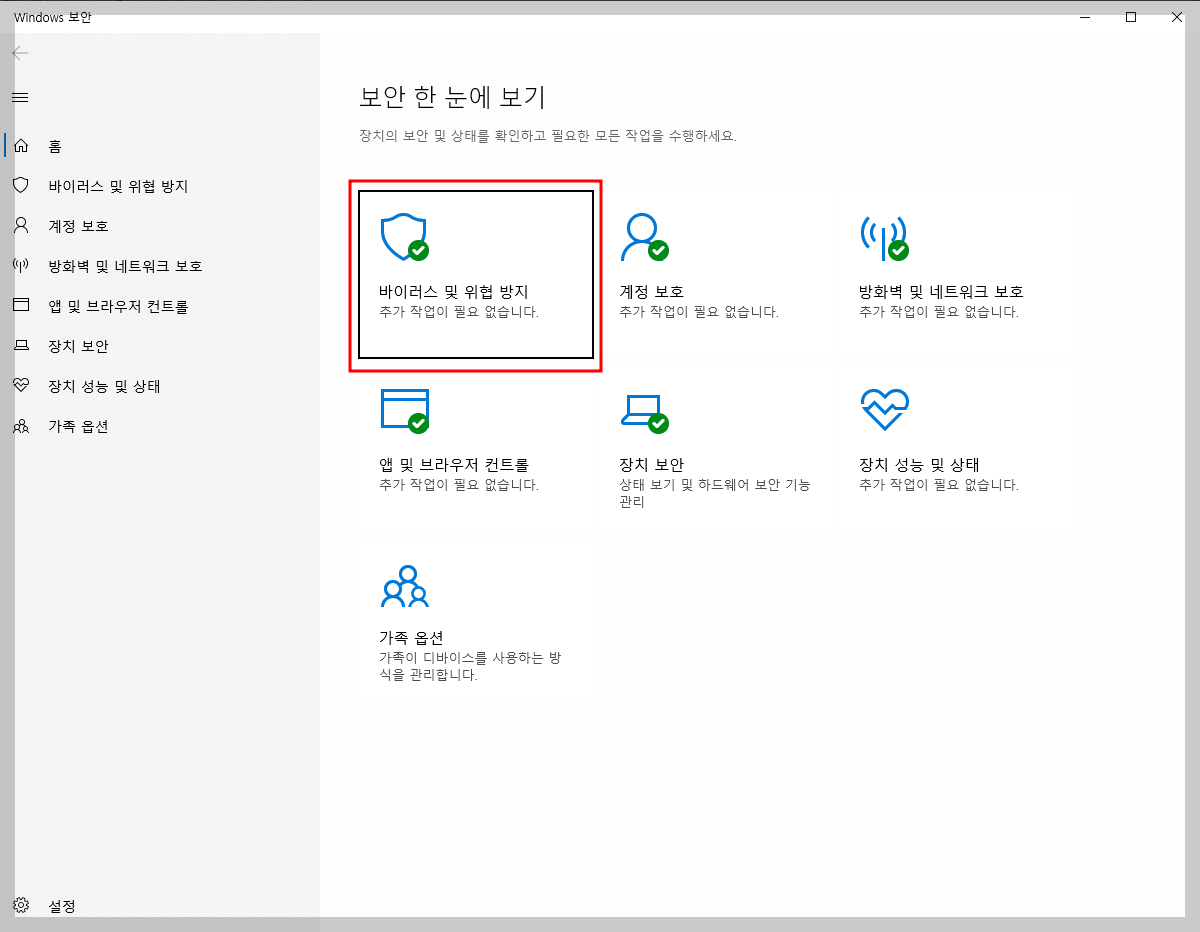Click '가족이 디바이스를 사용하는 방식을 관리합니다.' text

pos(472,666)
